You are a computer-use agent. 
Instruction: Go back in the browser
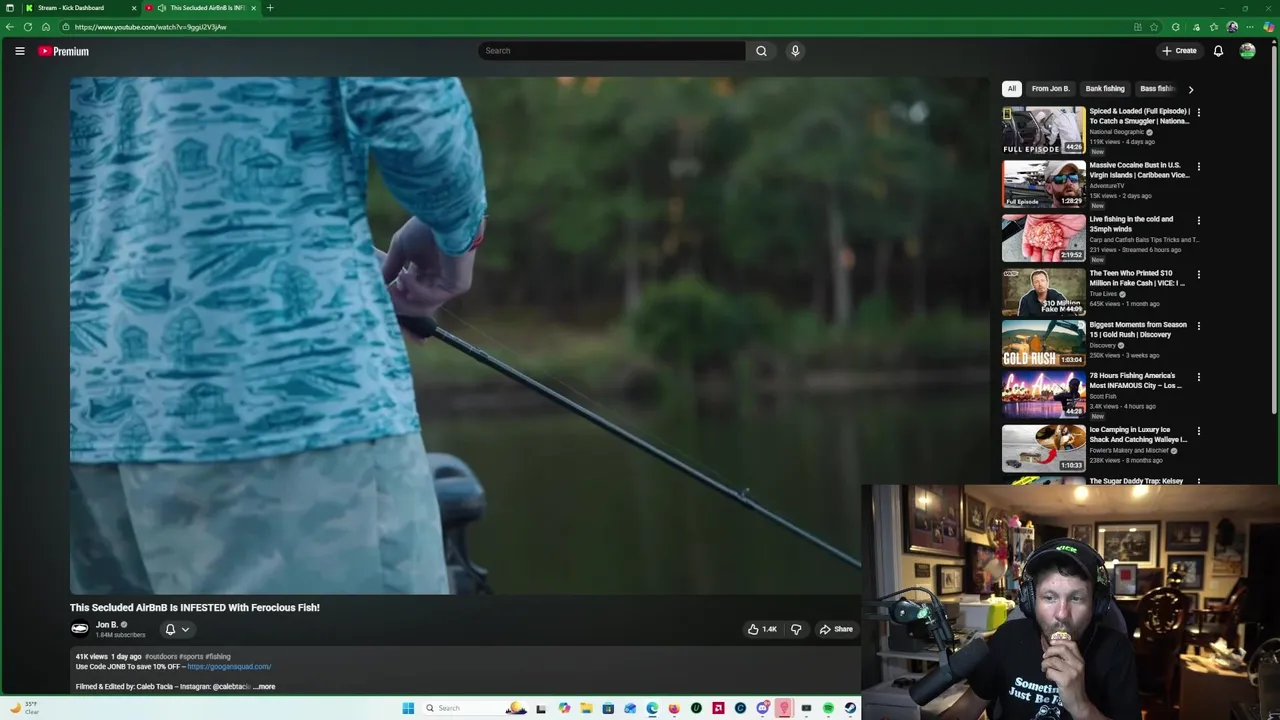pos(10,27)
